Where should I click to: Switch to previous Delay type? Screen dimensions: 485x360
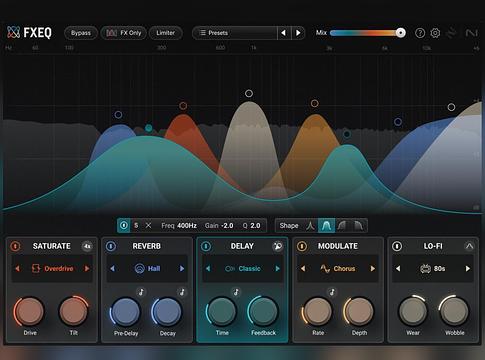(208, 269)
